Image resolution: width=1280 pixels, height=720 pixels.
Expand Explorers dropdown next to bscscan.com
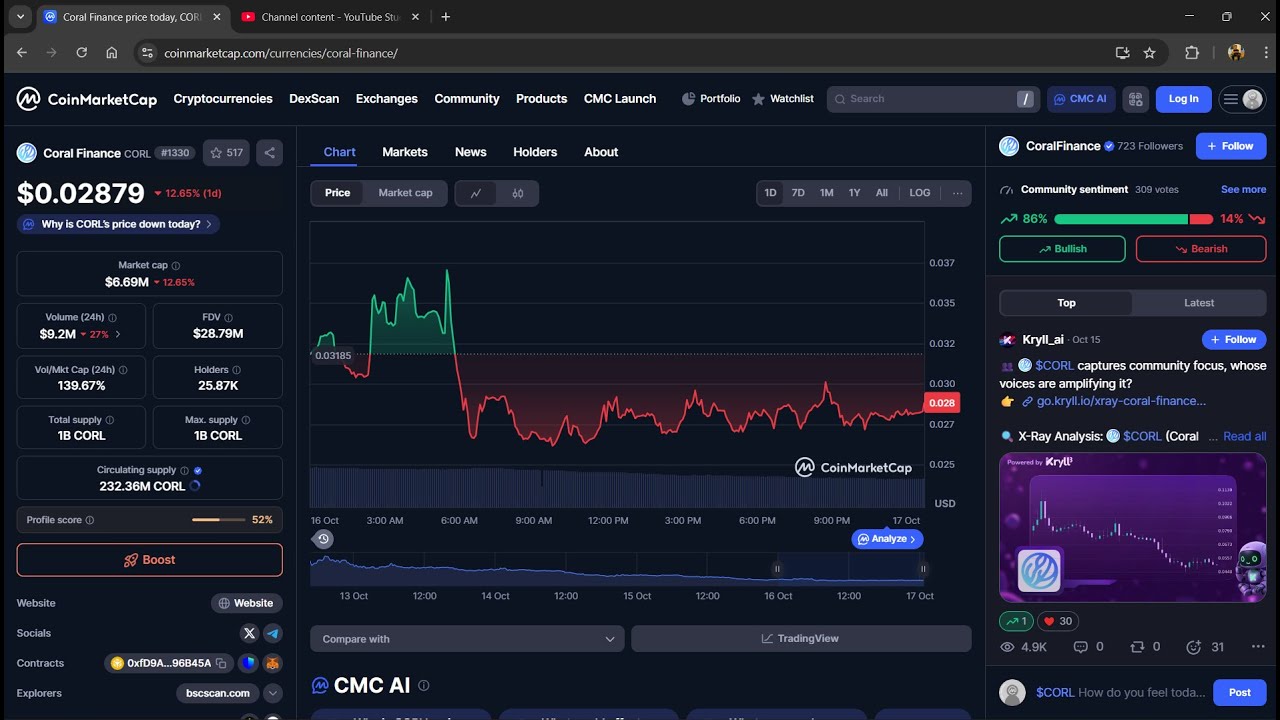click(x=272, y=693)
